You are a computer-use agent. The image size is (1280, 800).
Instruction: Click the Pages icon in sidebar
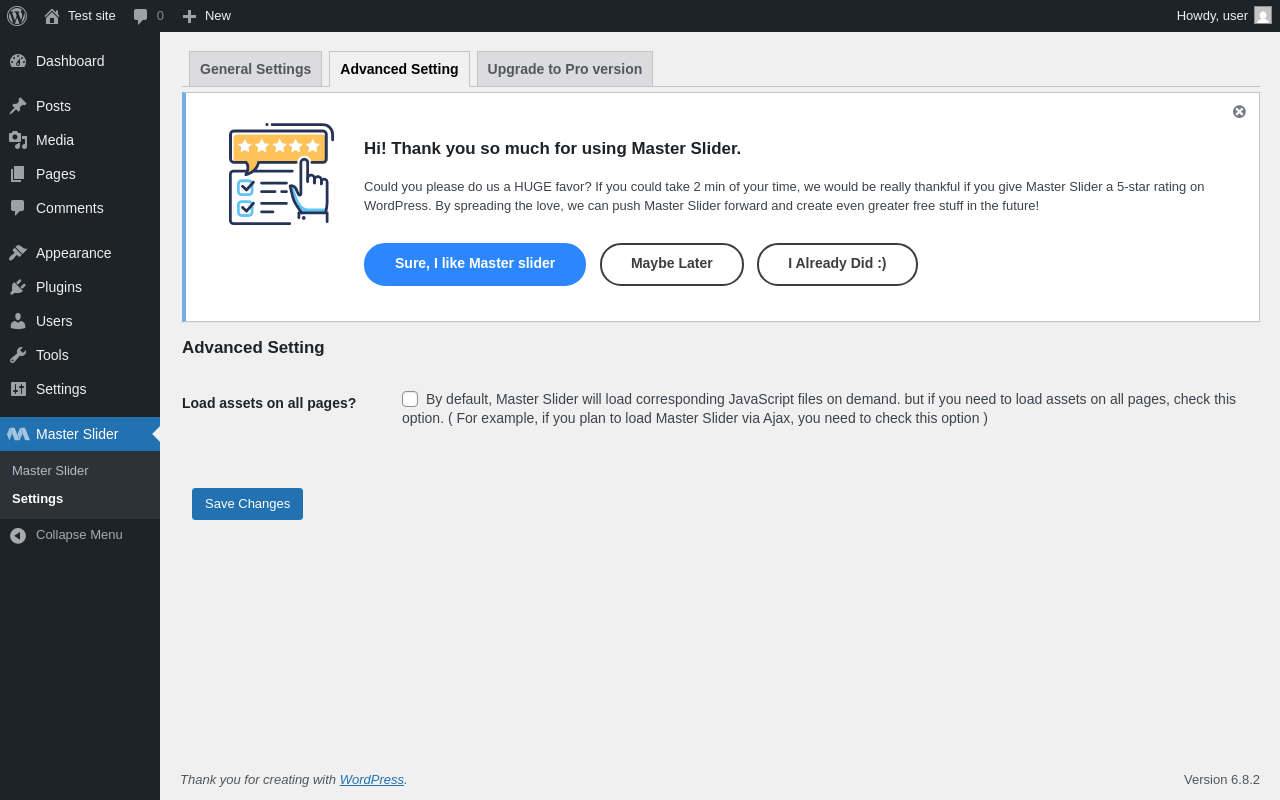(x=18, y=174)
